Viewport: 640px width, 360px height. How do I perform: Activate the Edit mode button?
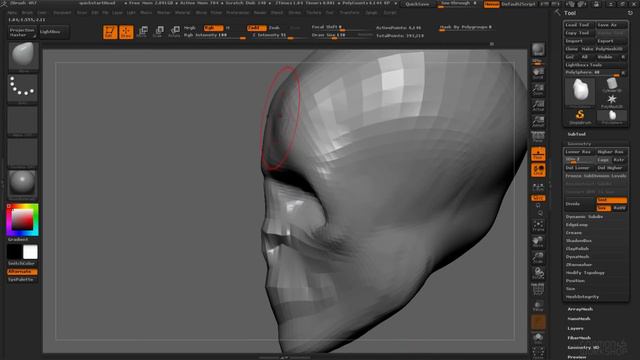[x=110, y=32]
